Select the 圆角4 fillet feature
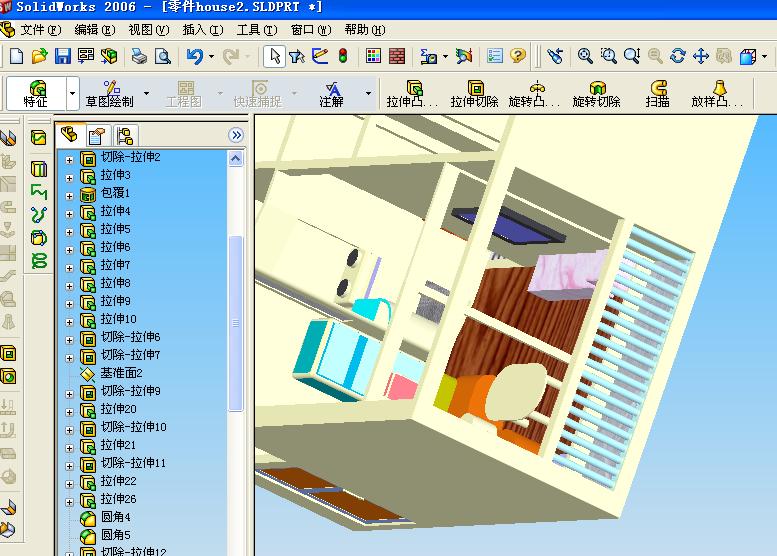This screenshot has height=556, width=777. [x=115, y=517]
